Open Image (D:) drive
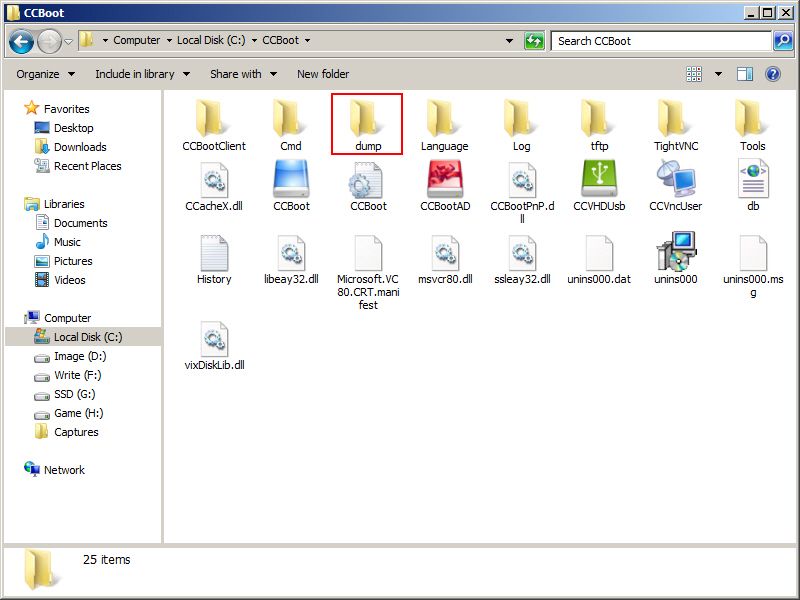 tap(70, 356)
